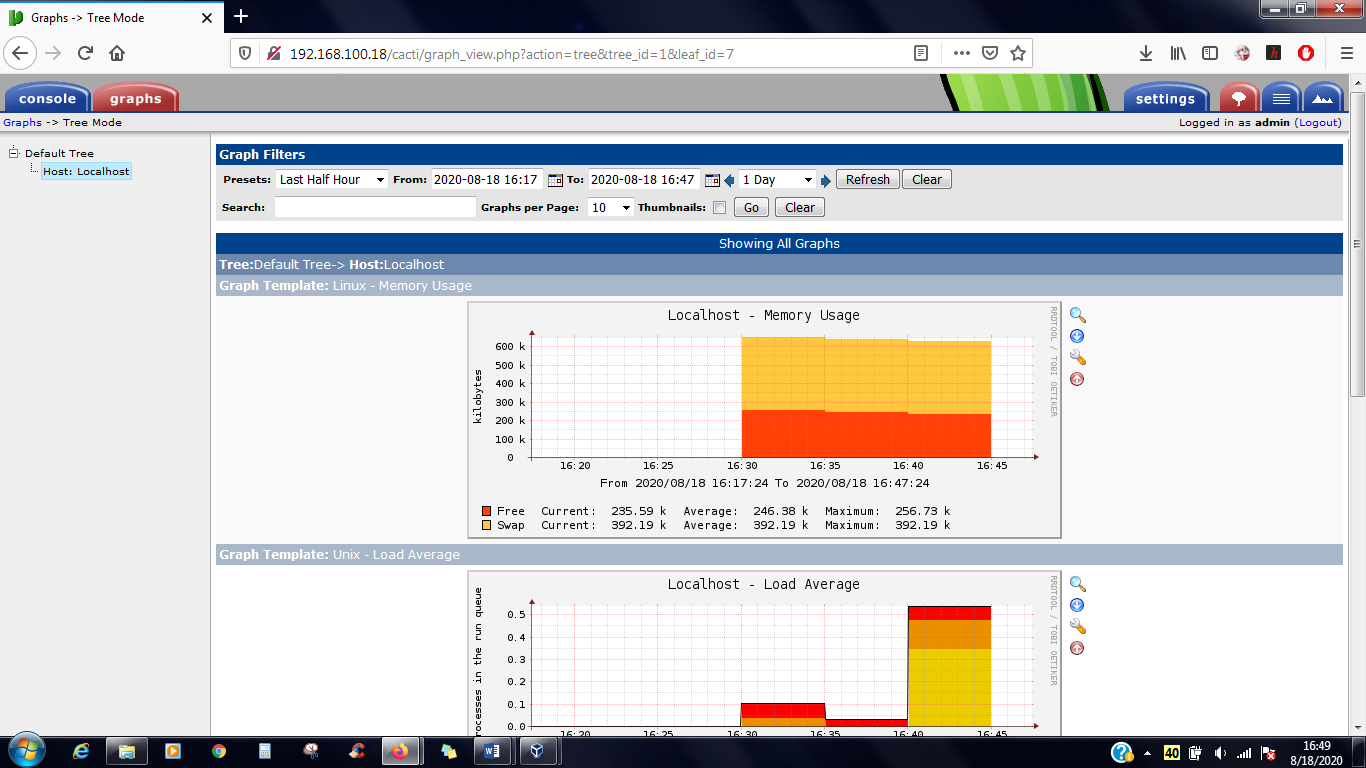The width and height of the screenshot is (1366, 768).
Task: Shift time span backward with left arrow
Action: pyautogui.click(x=729, y=180)
